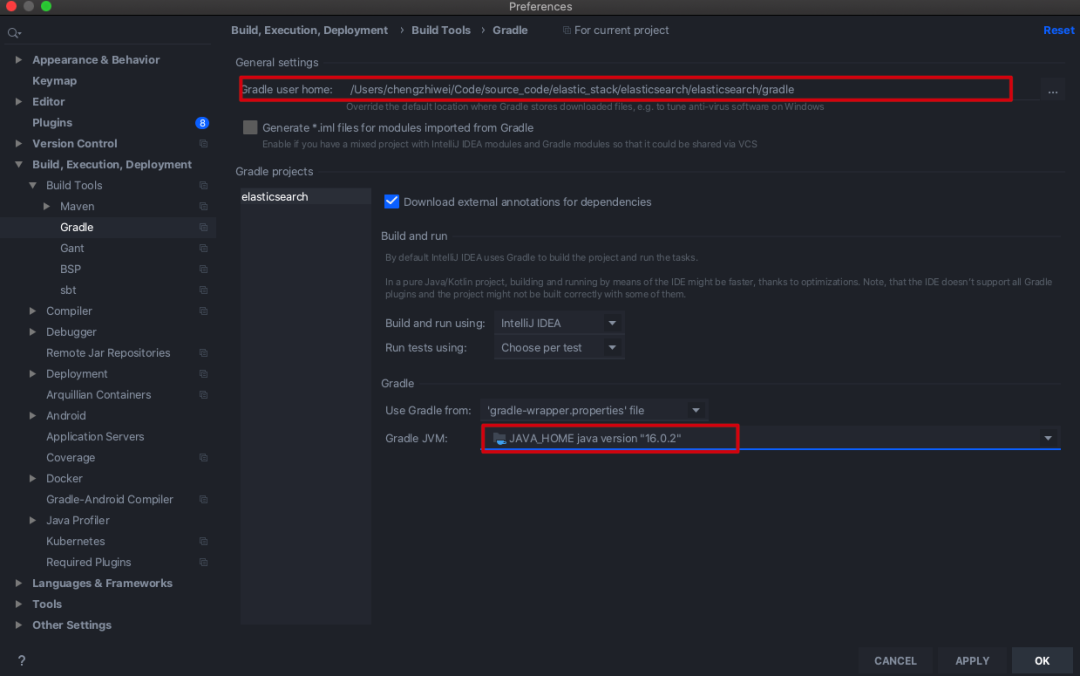This screenshot has height=676, width=1080.
Task: Select sbt under Build Tools
Action: tap(68, 290)
